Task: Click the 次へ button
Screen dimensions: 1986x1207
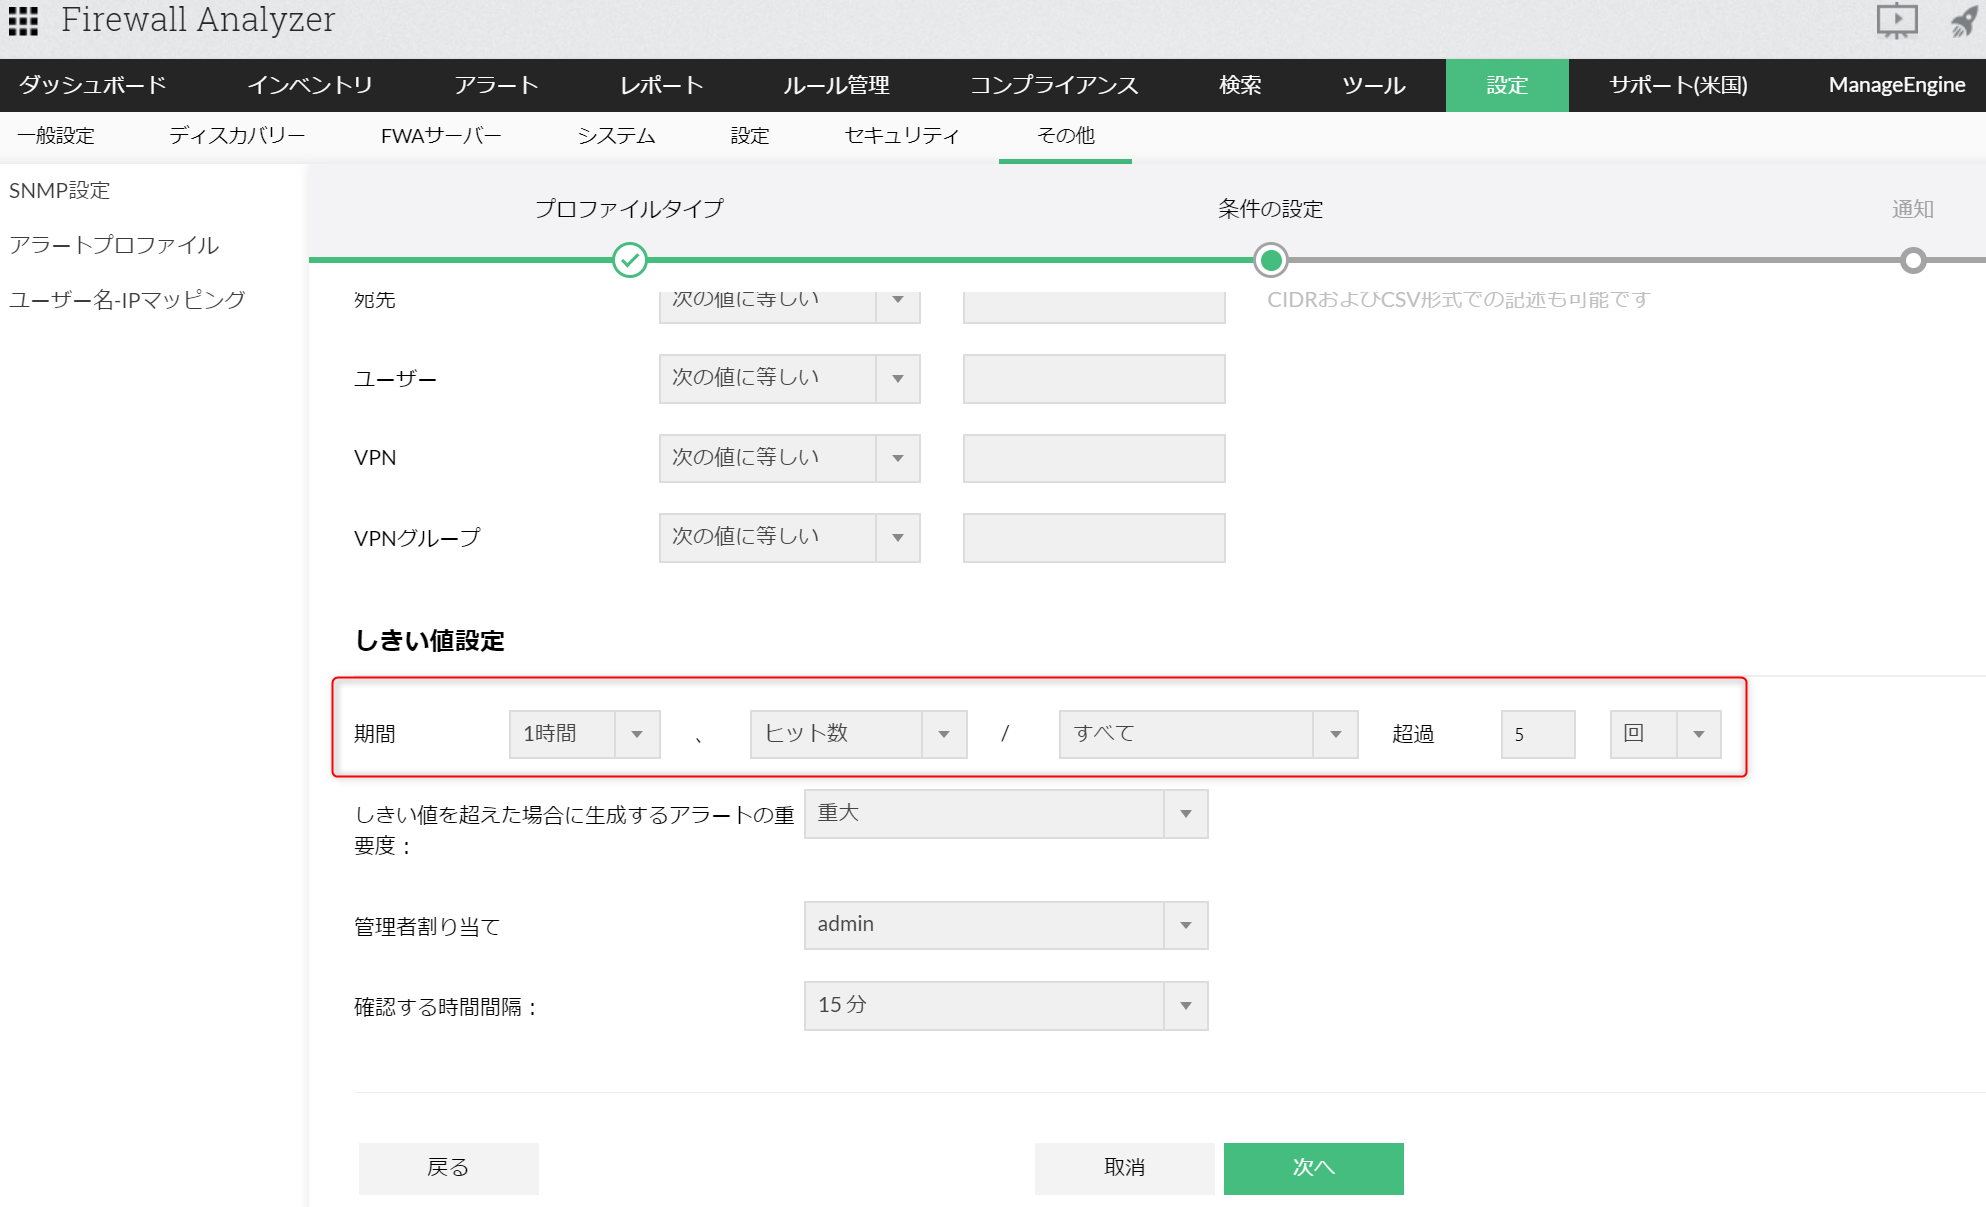Action: coord(1313,1167)
